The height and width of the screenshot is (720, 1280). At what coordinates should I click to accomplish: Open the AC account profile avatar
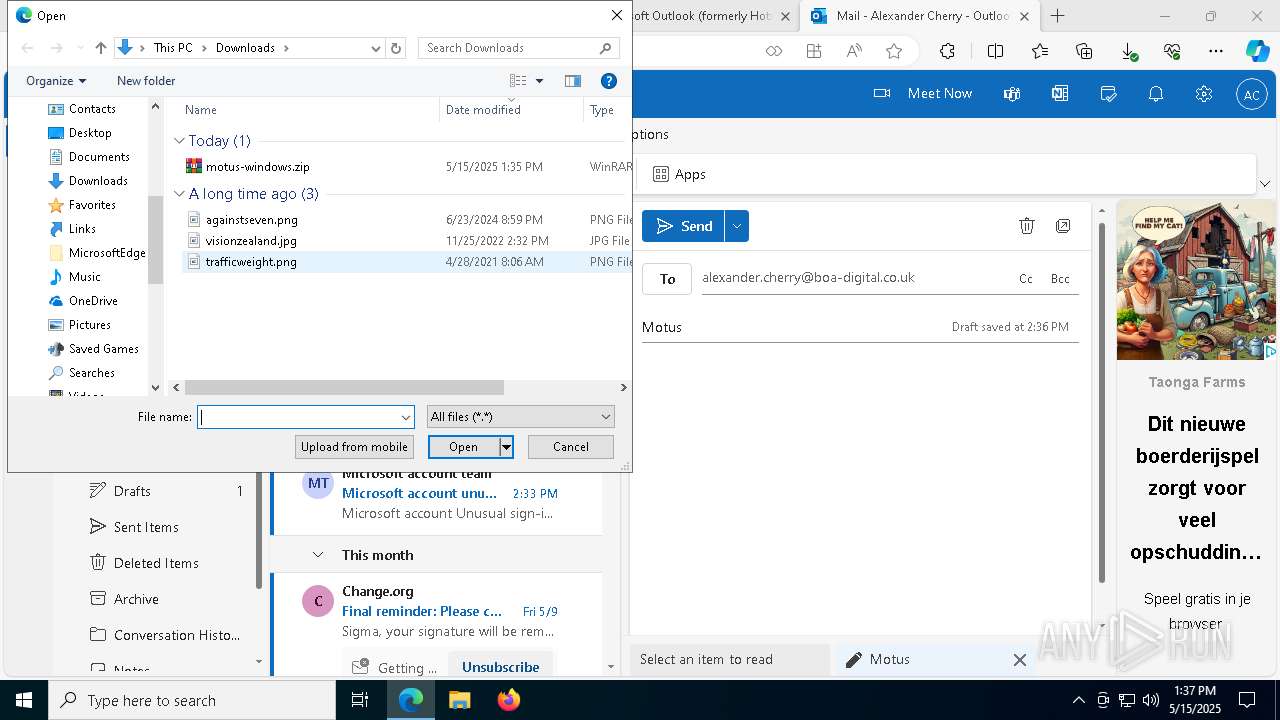[x=1251, y=94]
